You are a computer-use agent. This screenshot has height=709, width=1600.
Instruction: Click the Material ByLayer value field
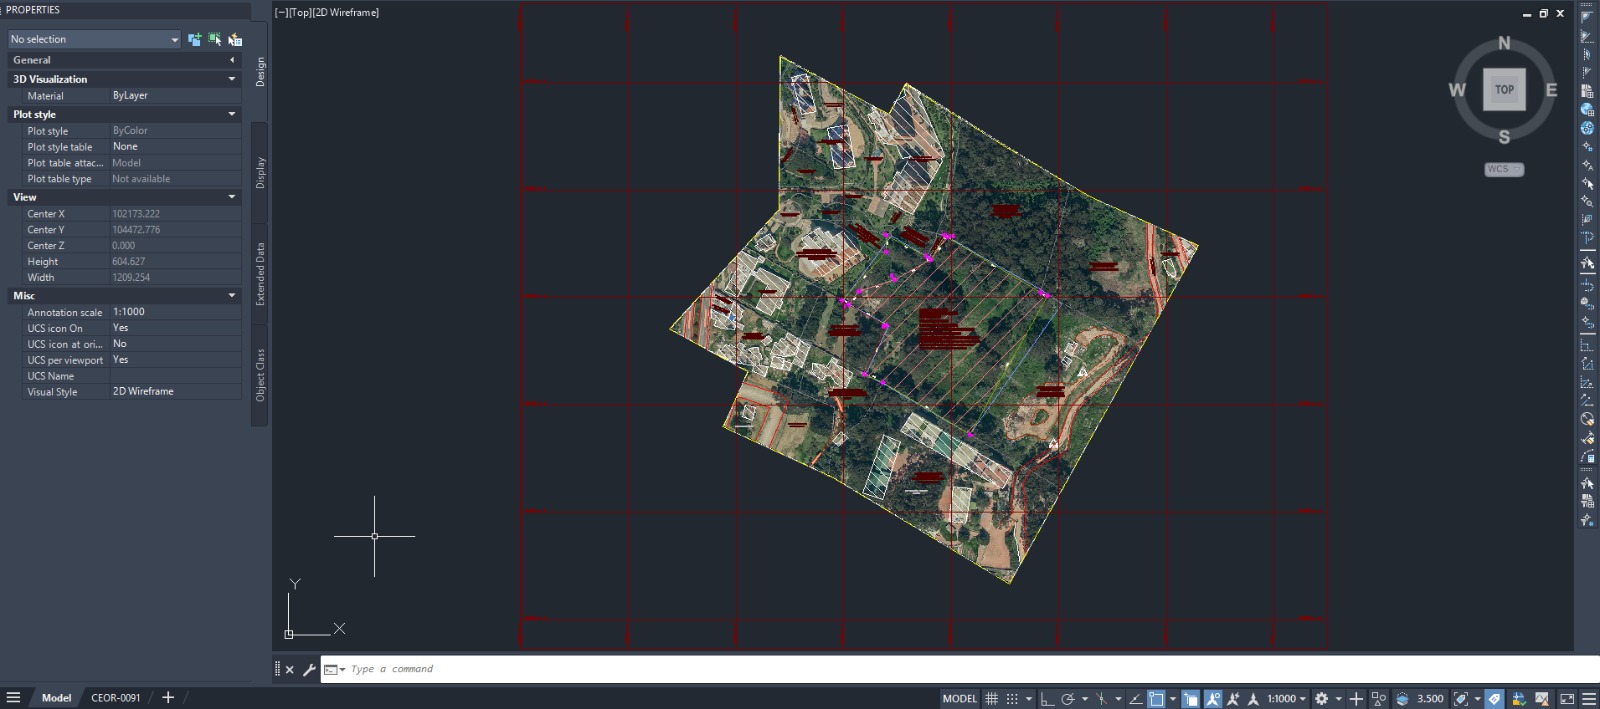[175, 95]
